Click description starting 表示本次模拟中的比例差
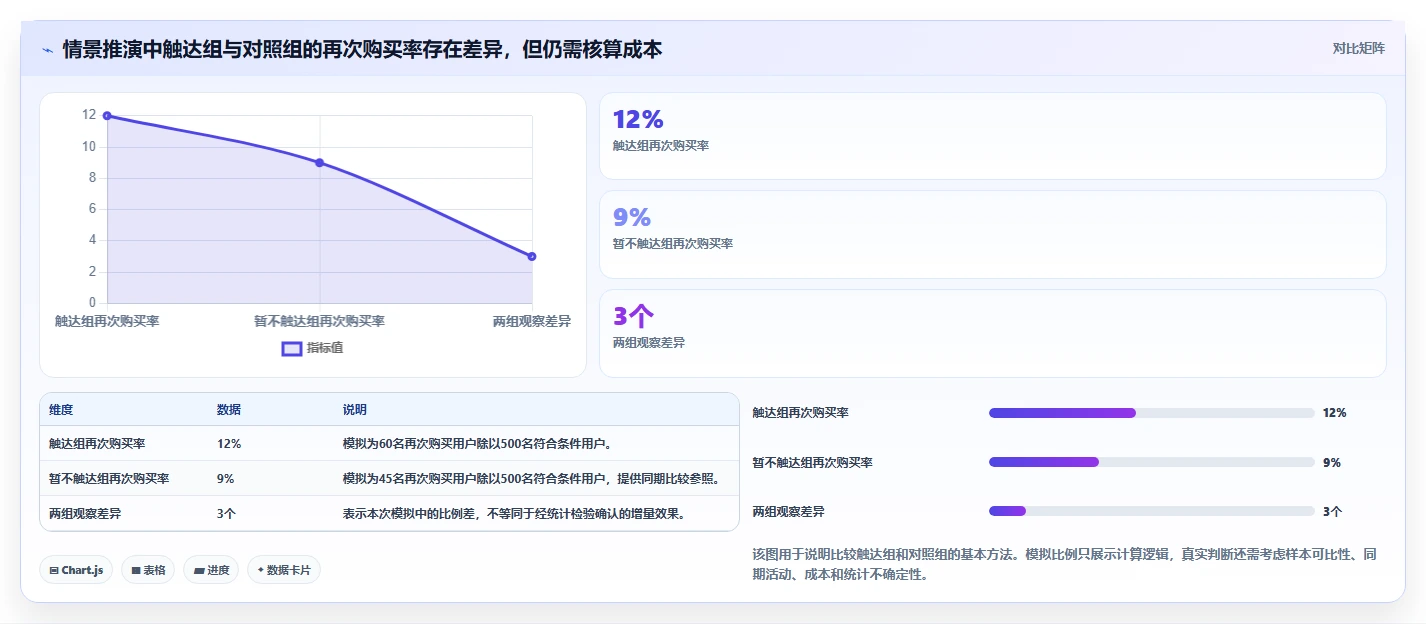1426x624 pixels. tap(514, 513)
